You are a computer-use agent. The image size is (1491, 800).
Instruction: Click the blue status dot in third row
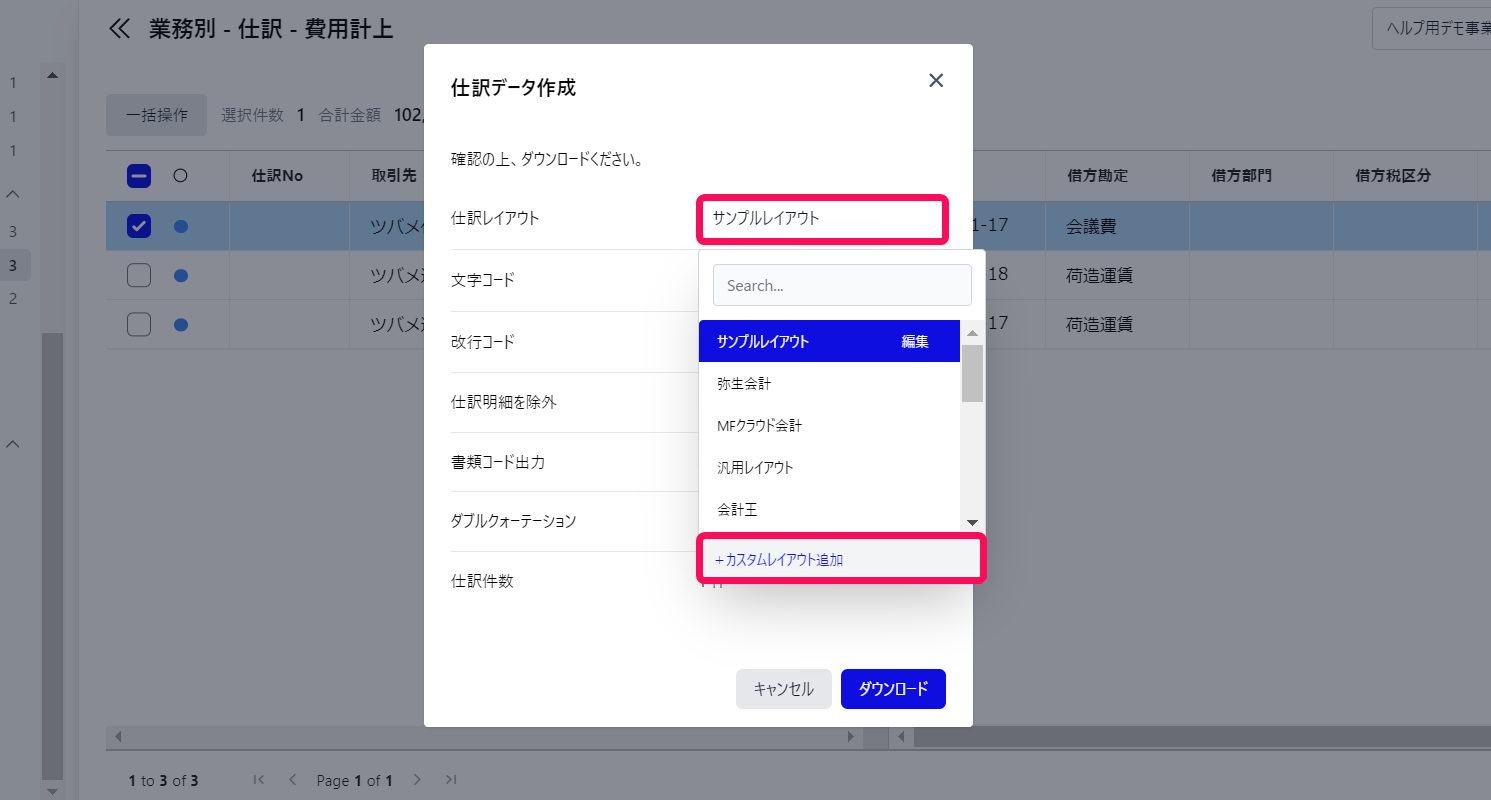(x=180, y=324)
